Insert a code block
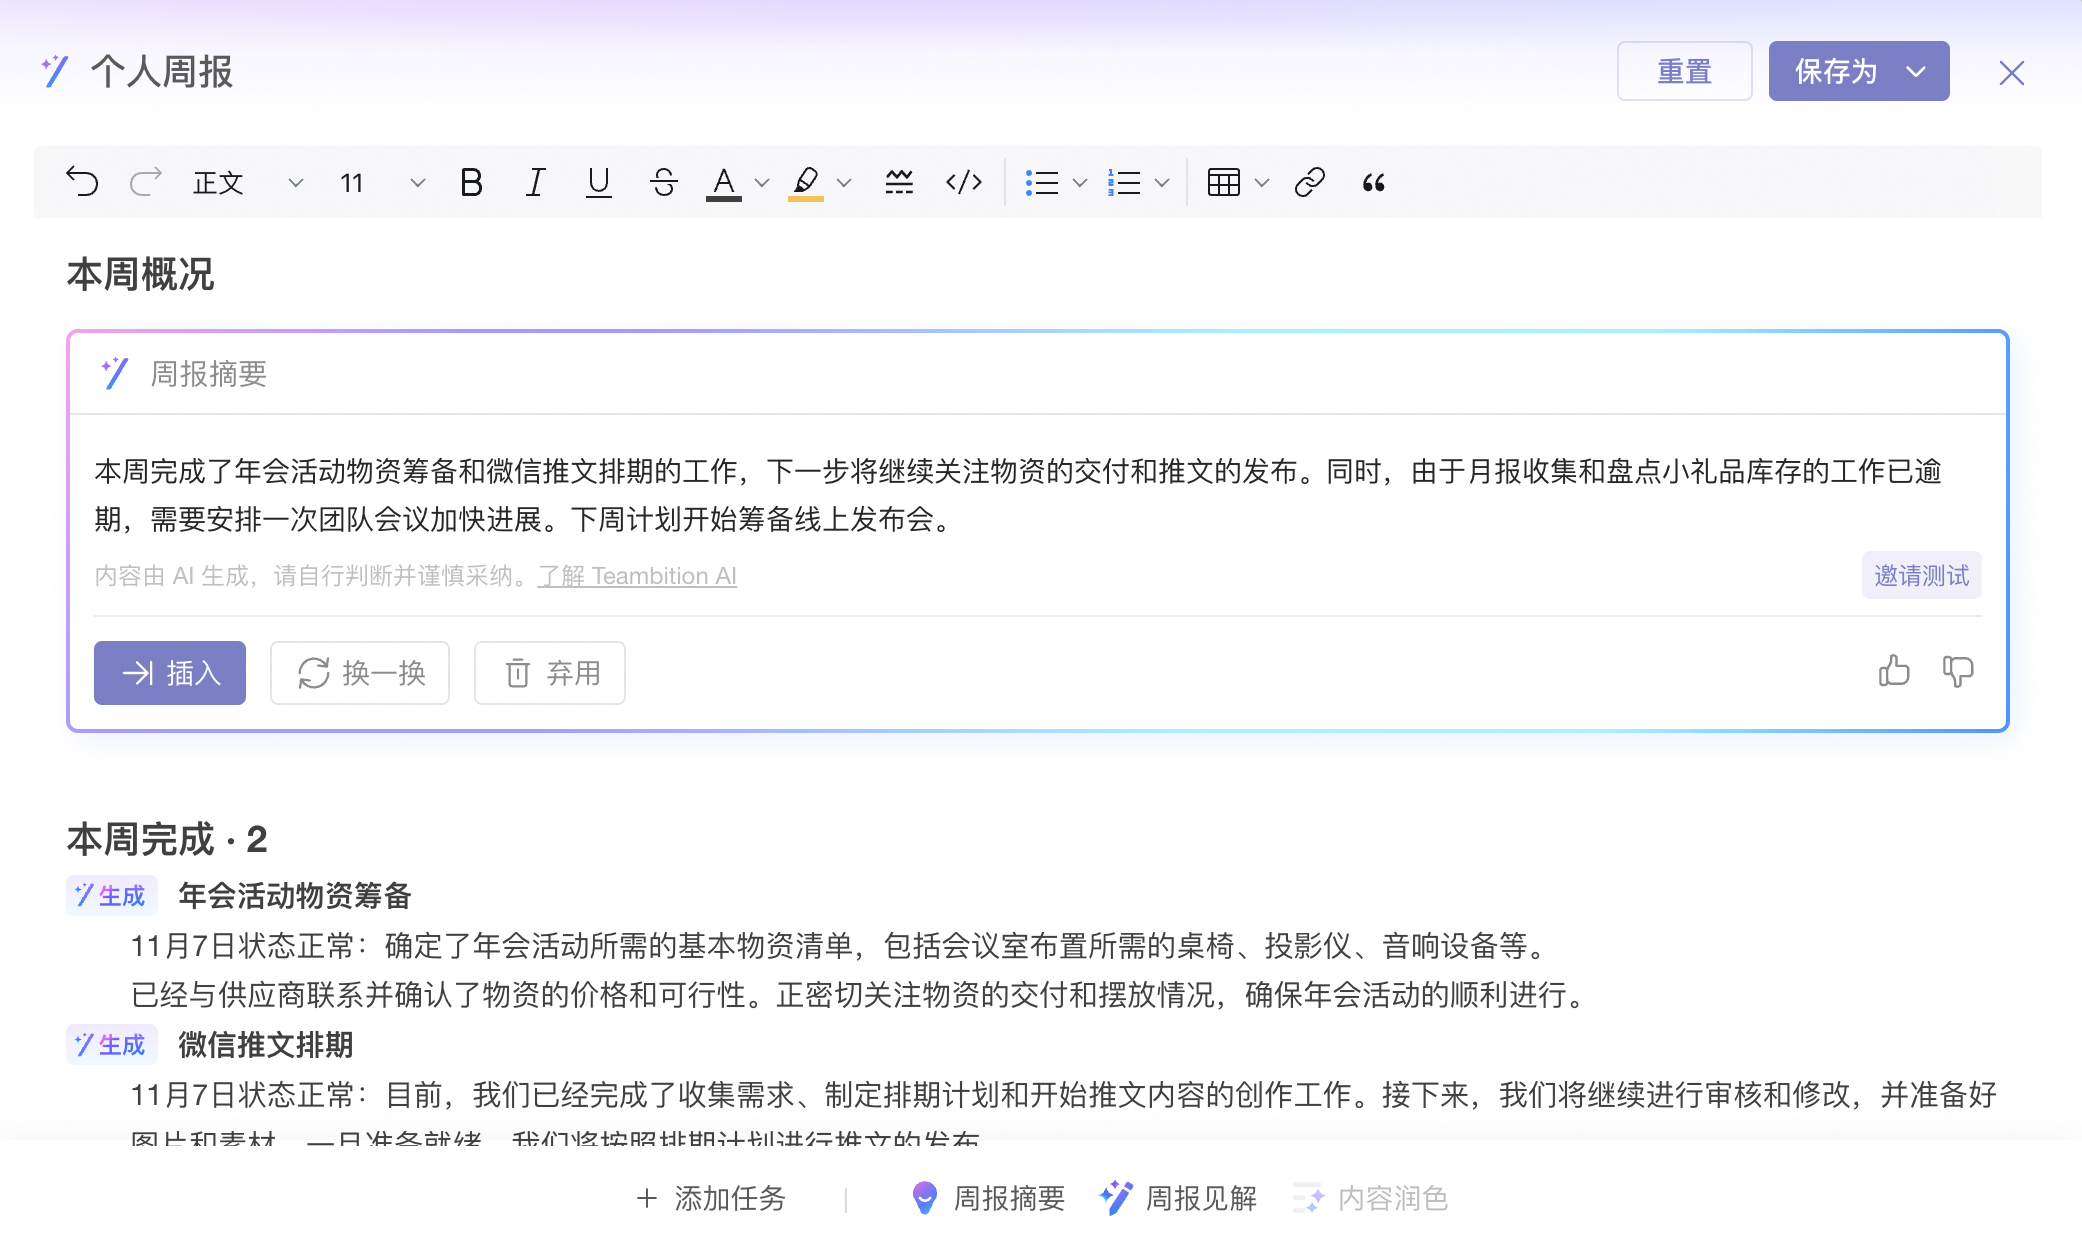The image size is (2082, 1248). [962, 182]
